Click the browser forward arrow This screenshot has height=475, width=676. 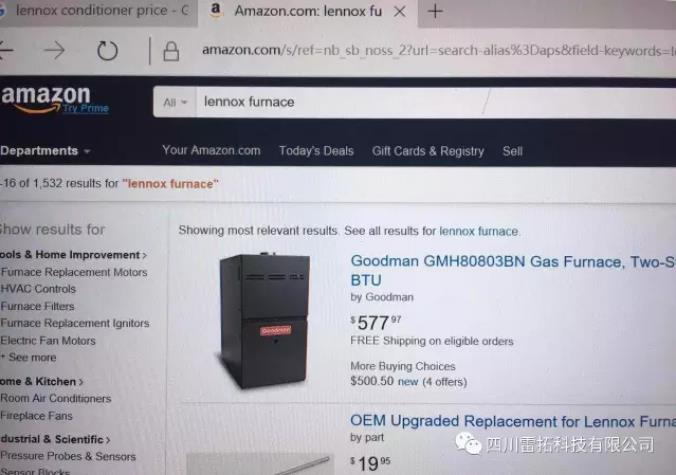click(55, 50)
